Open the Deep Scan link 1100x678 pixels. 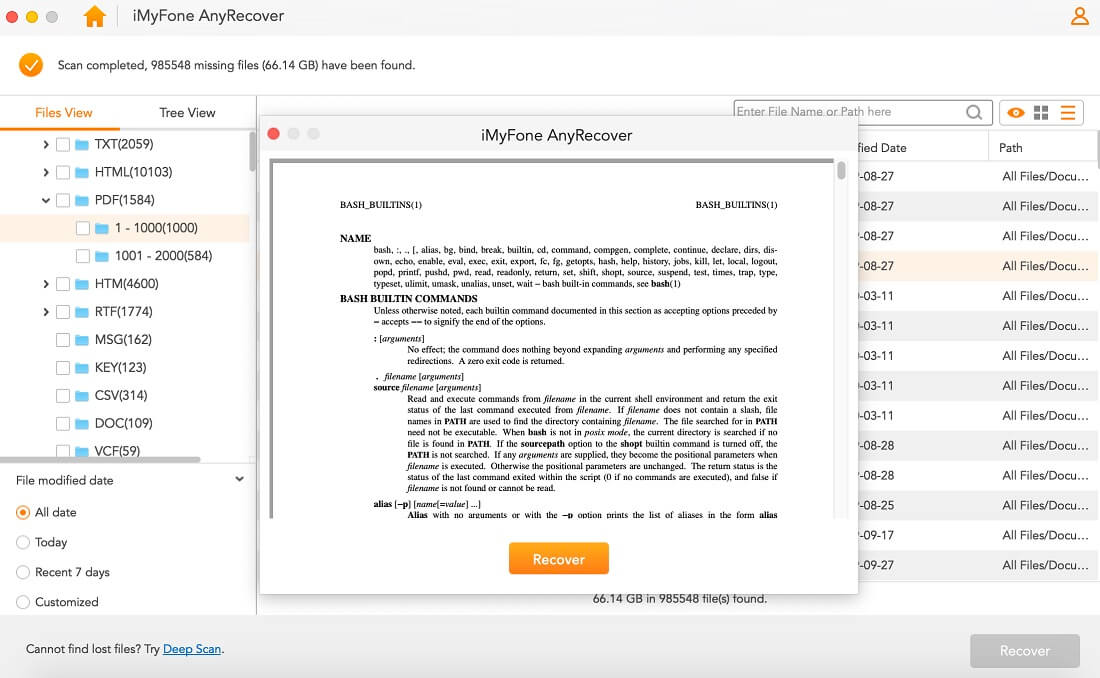click(x=192, y=649)
